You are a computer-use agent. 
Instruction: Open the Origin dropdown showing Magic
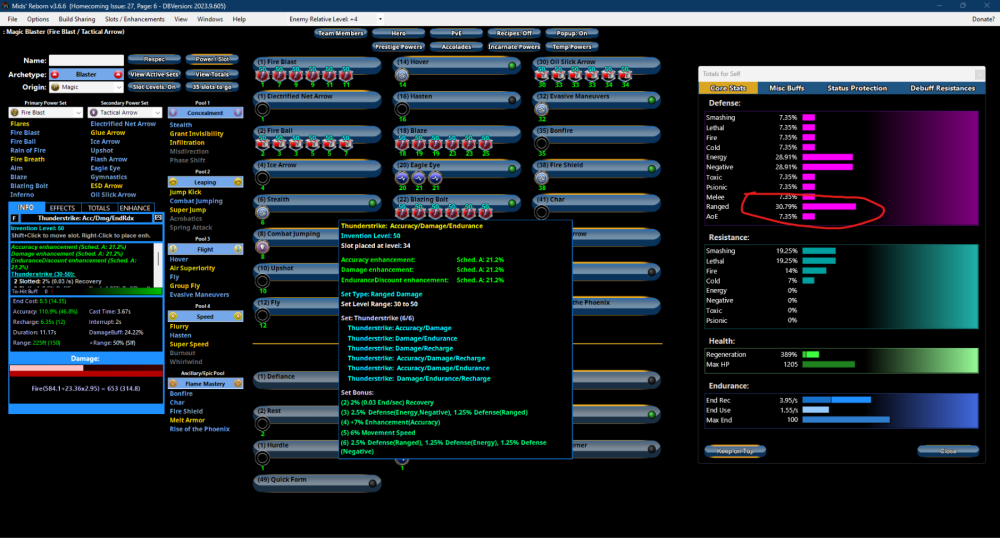click(89, 88)
